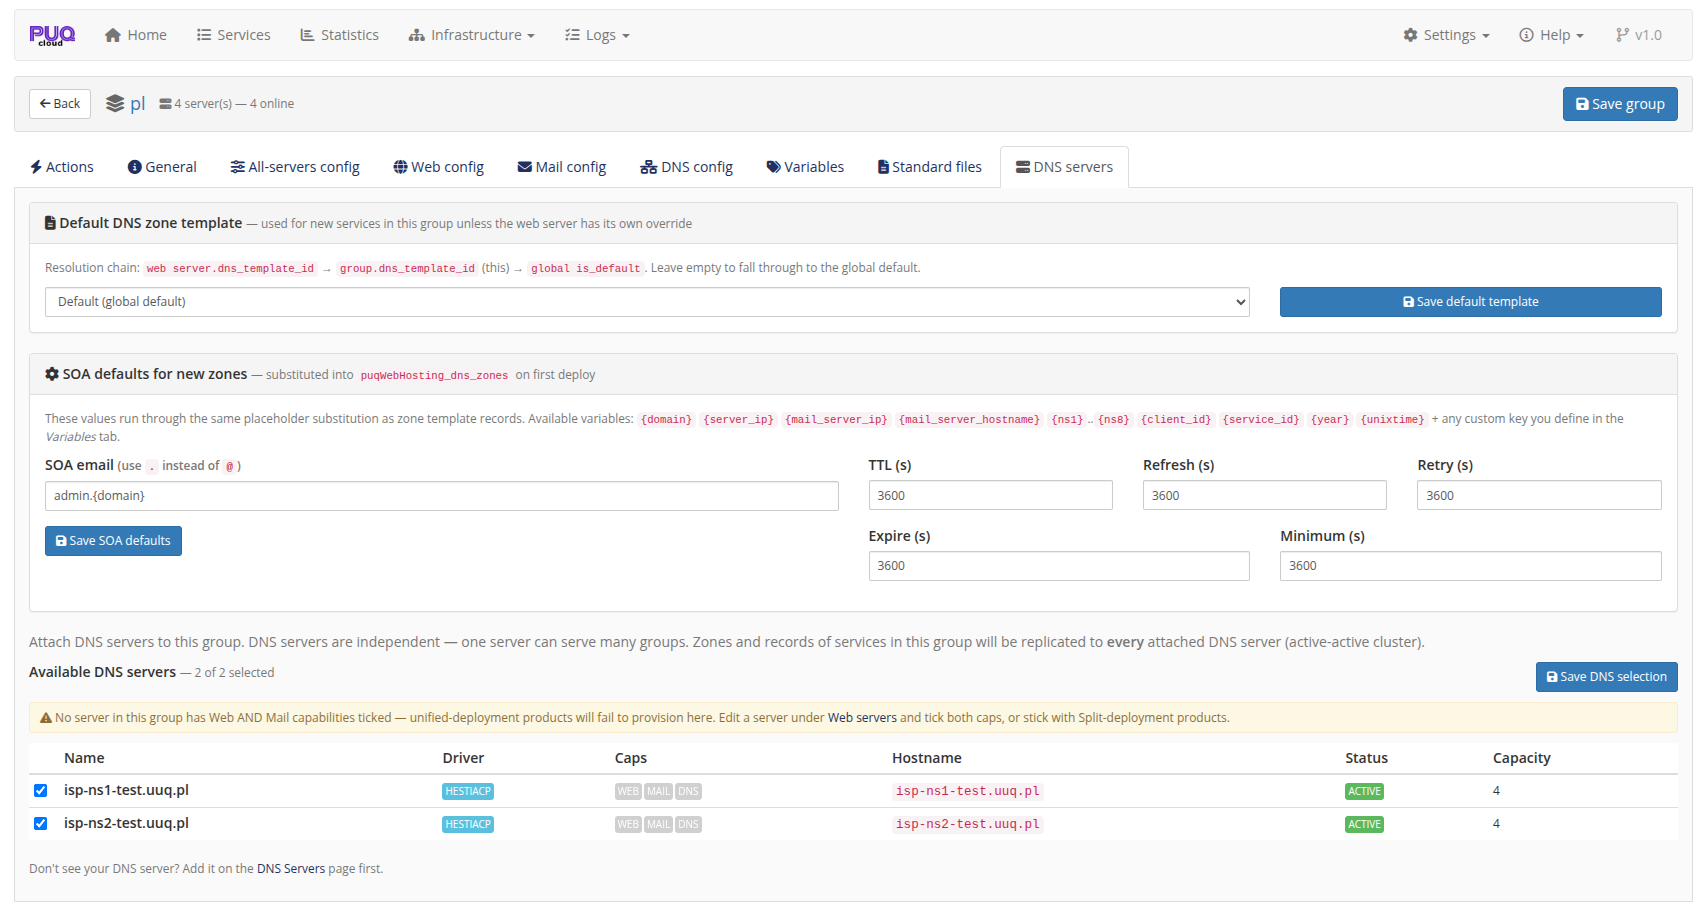Click the Mail config envelope icon
This screenshot has width=1703, height=908.
pyautogui.click(x=524, y=167)
